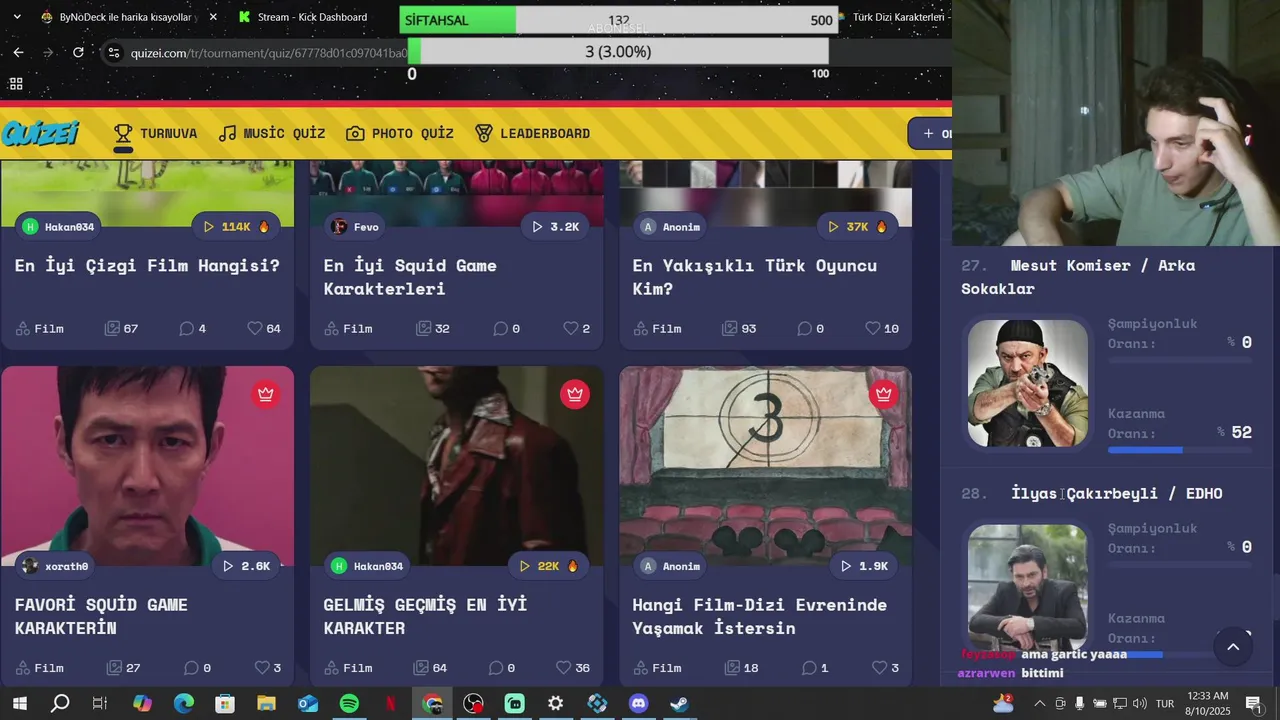Like the Türk Oyuncu quiz with 10 hearts

883,328
